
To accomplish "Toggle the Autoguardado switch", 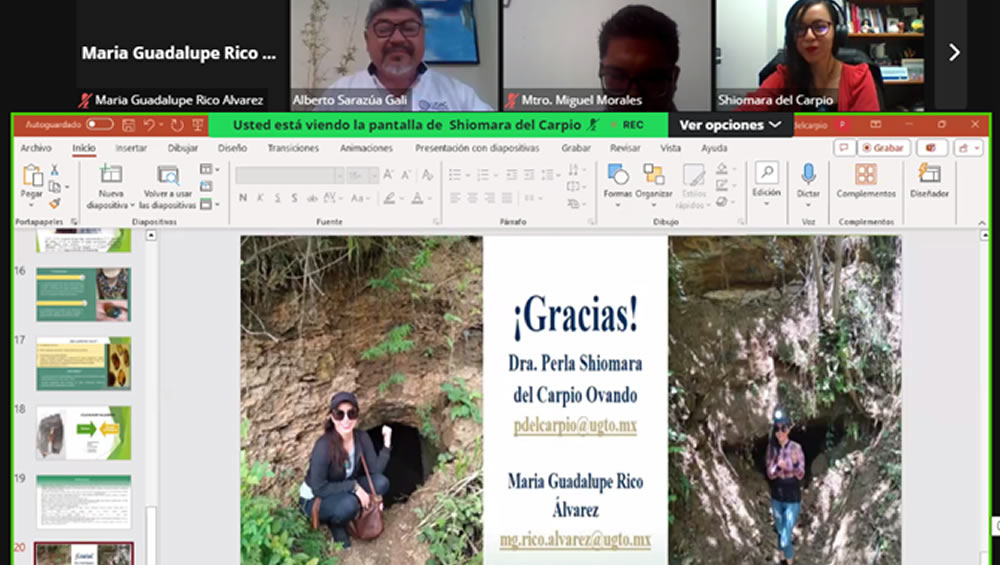I will 99,124.
